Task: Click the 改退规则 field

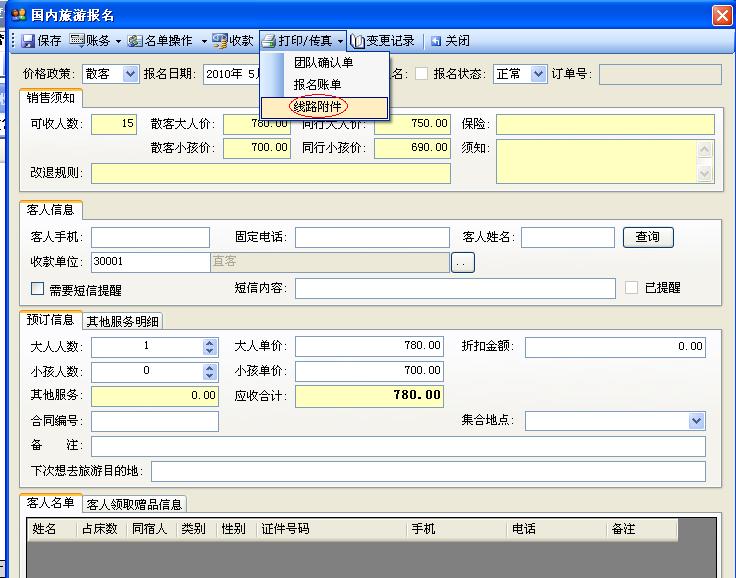Action: point(271,173)
